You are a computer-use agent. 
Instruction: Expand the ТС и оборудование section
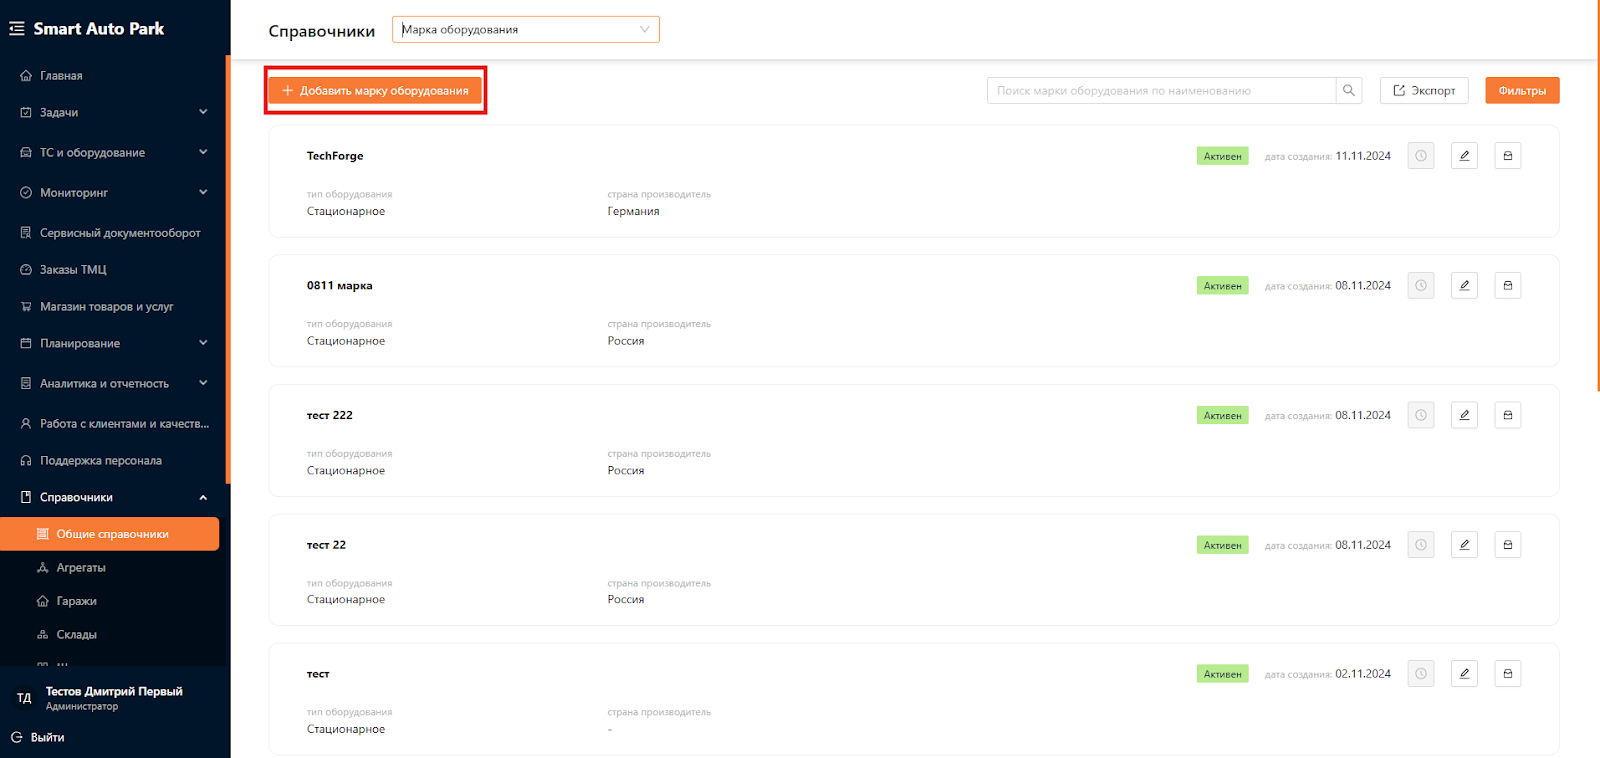[203, 152]
